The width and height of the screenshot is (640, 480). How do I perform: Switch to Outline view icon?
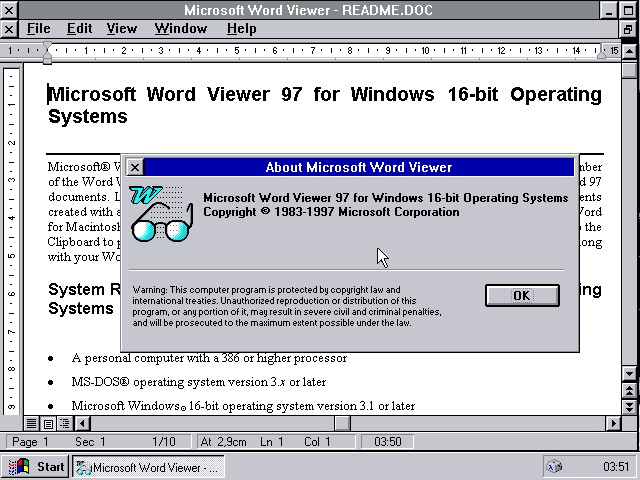(x=64, y=423)
